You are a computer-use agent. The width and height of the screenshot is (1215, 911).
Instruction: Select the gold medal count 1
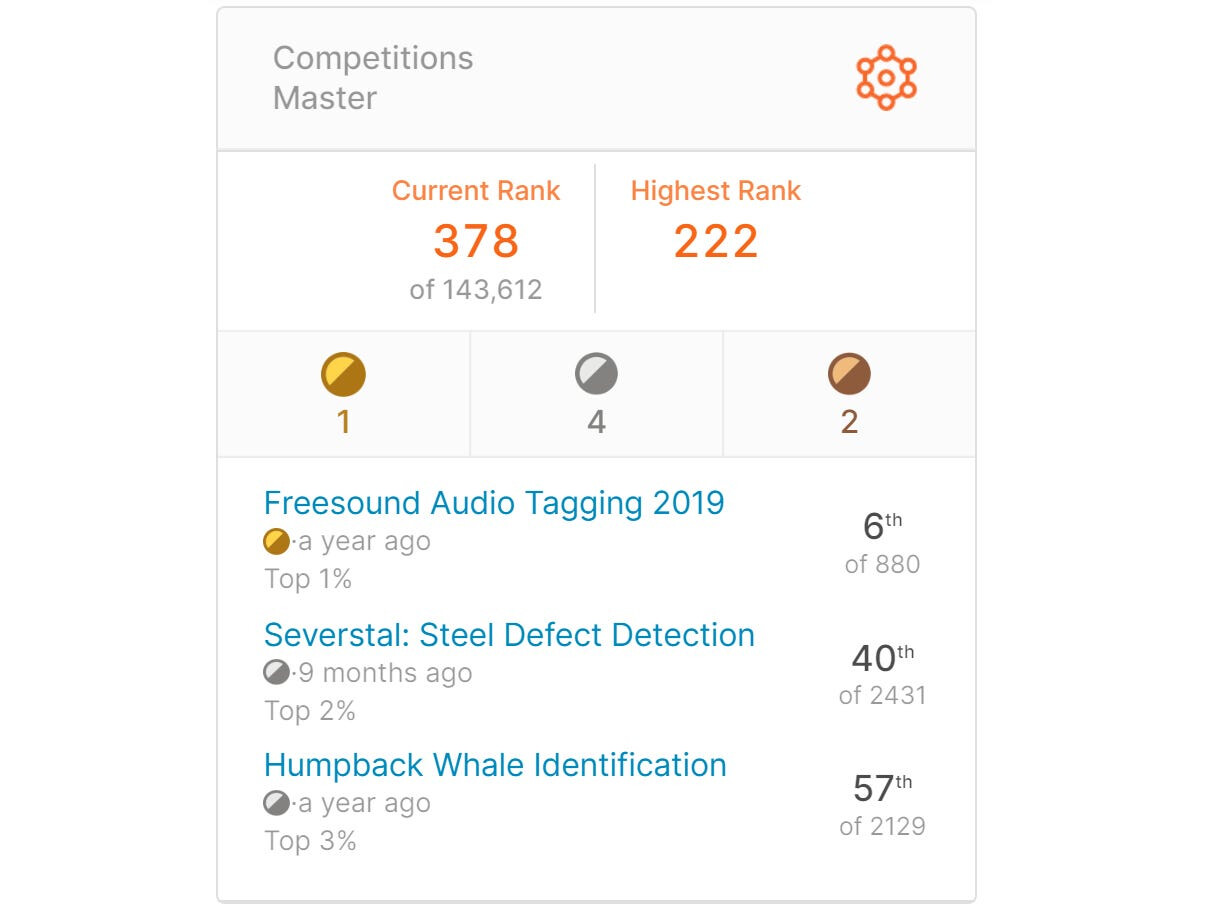pyautogui.click(x=343, y=422)
